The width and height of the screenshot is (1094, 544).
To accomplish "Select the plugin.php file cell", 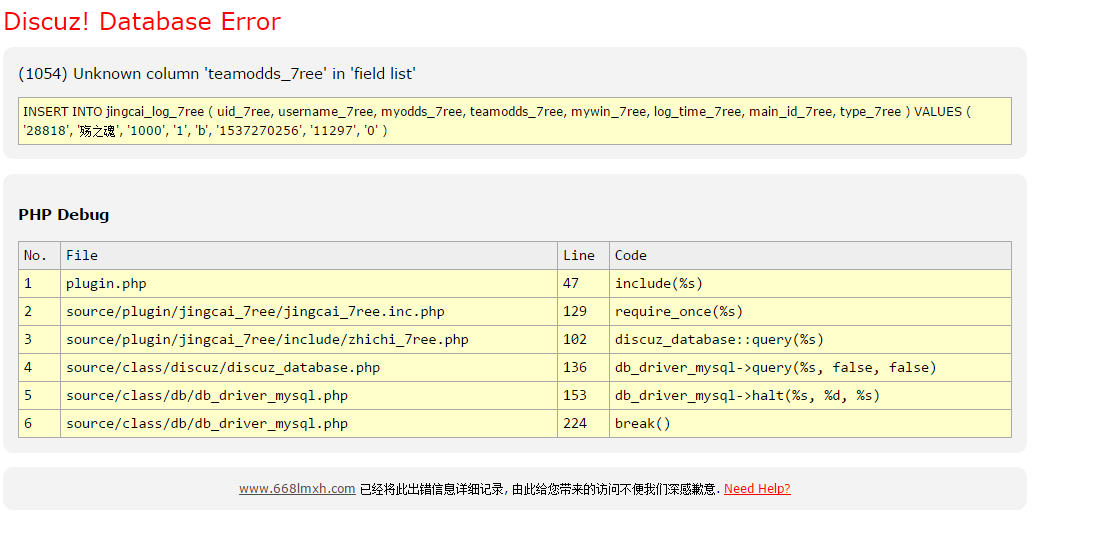I will coord(106,284).
